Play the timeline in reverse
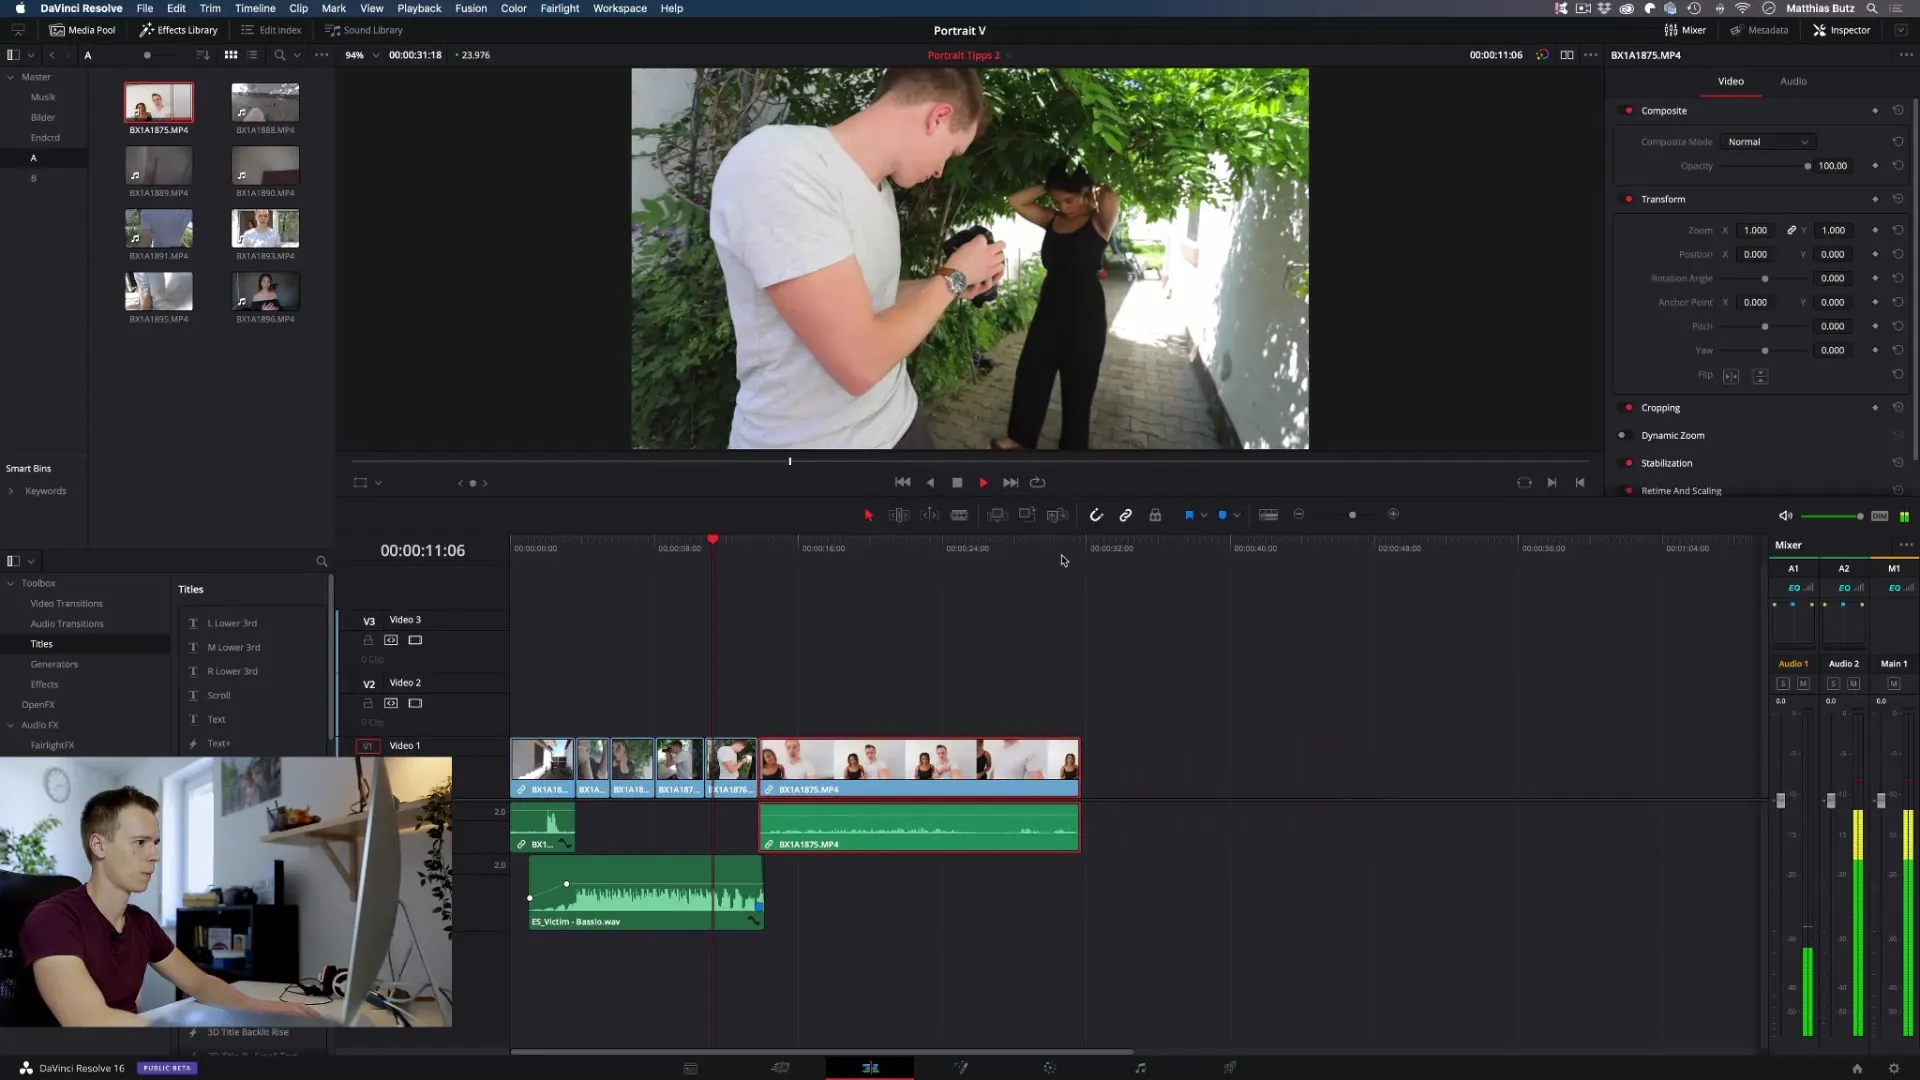The image size is (1920, 1080). (930, 482)
